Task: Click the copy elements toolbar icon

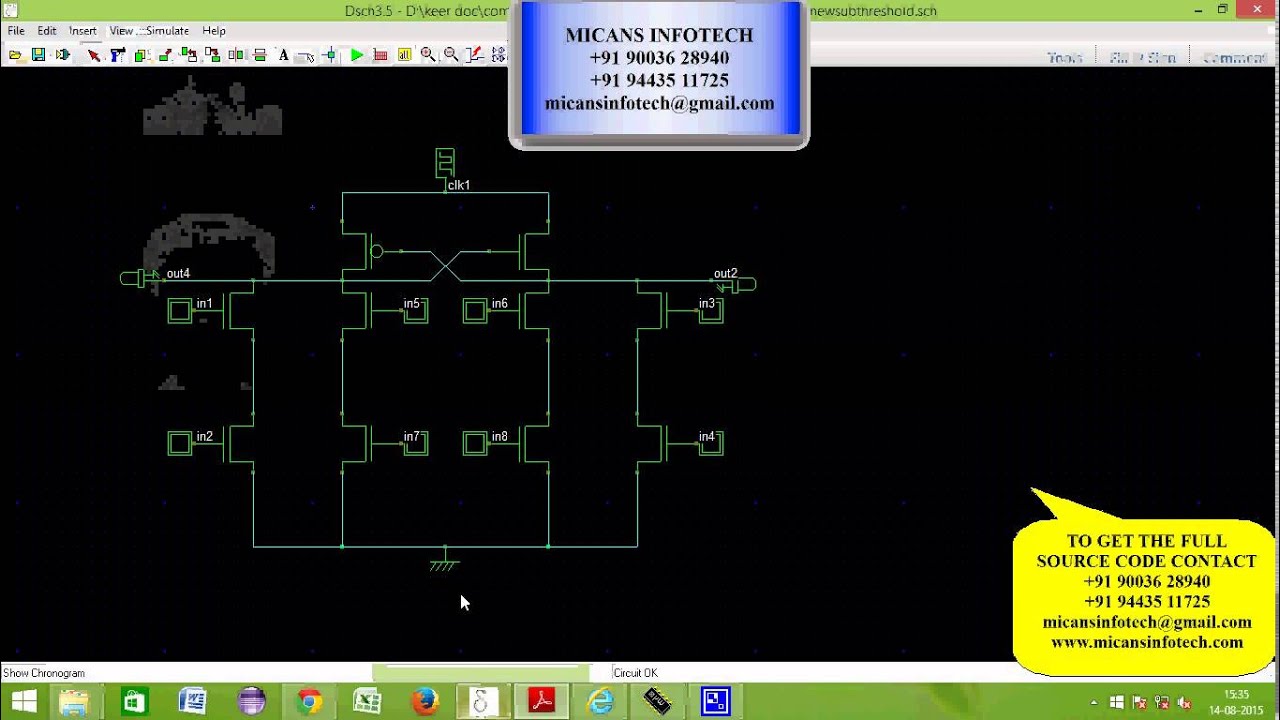Action: (141, 55)
